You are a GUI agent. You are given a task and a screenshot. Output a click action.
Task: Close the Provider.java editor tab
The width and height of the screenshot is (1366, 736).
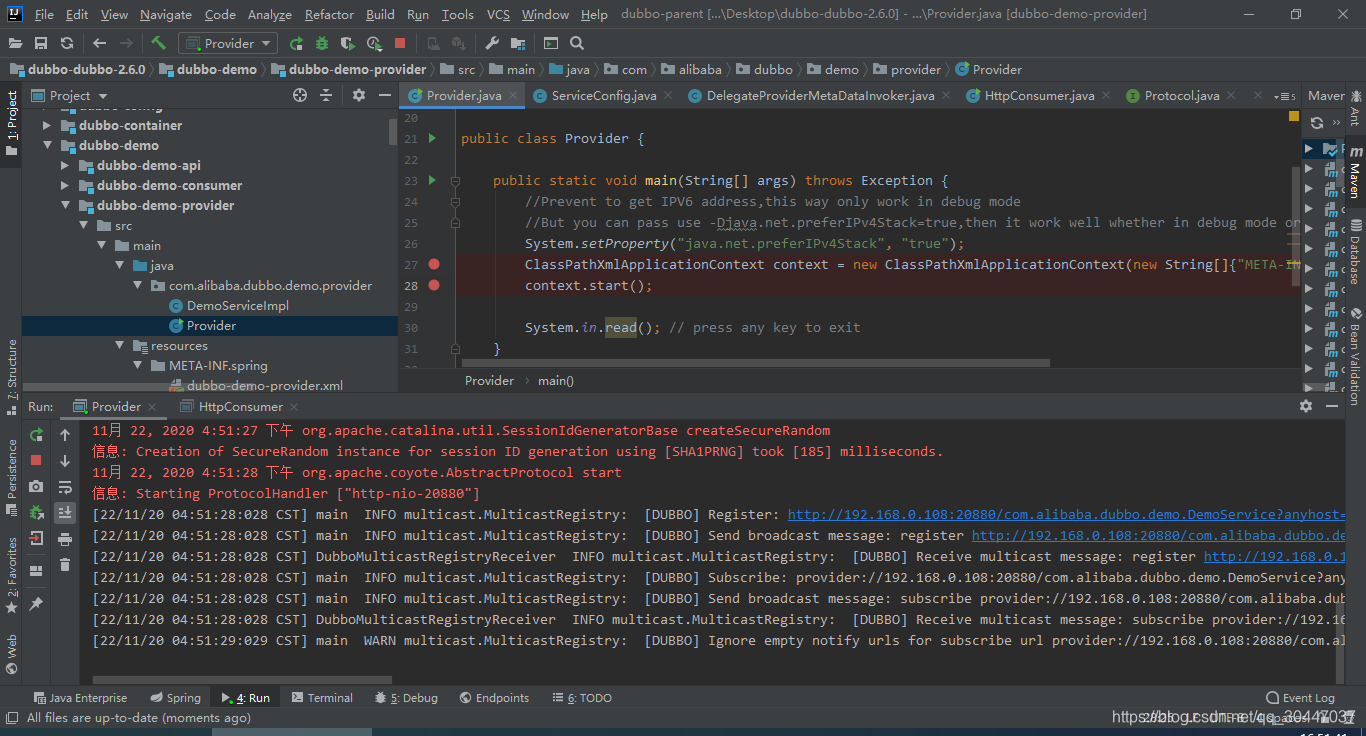tap(513, 96)
